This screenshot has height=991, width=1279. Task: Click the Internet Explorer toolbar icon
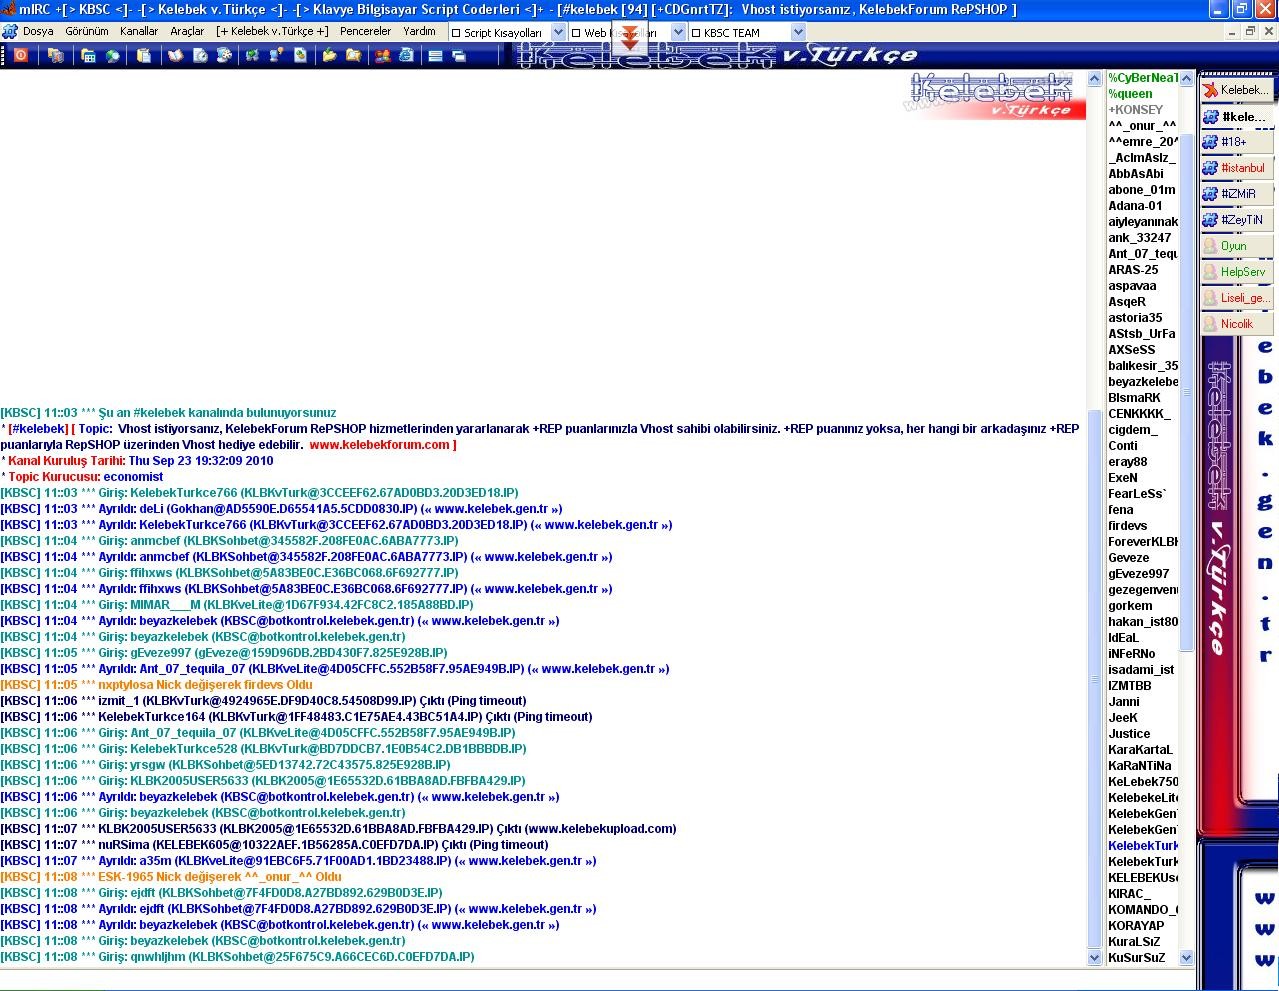[406, 56]
